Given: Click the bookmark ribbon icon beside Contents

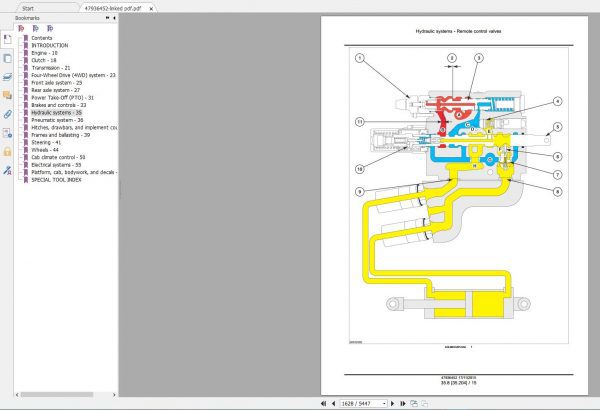Looking at the screenshot, I should point(26,38).
